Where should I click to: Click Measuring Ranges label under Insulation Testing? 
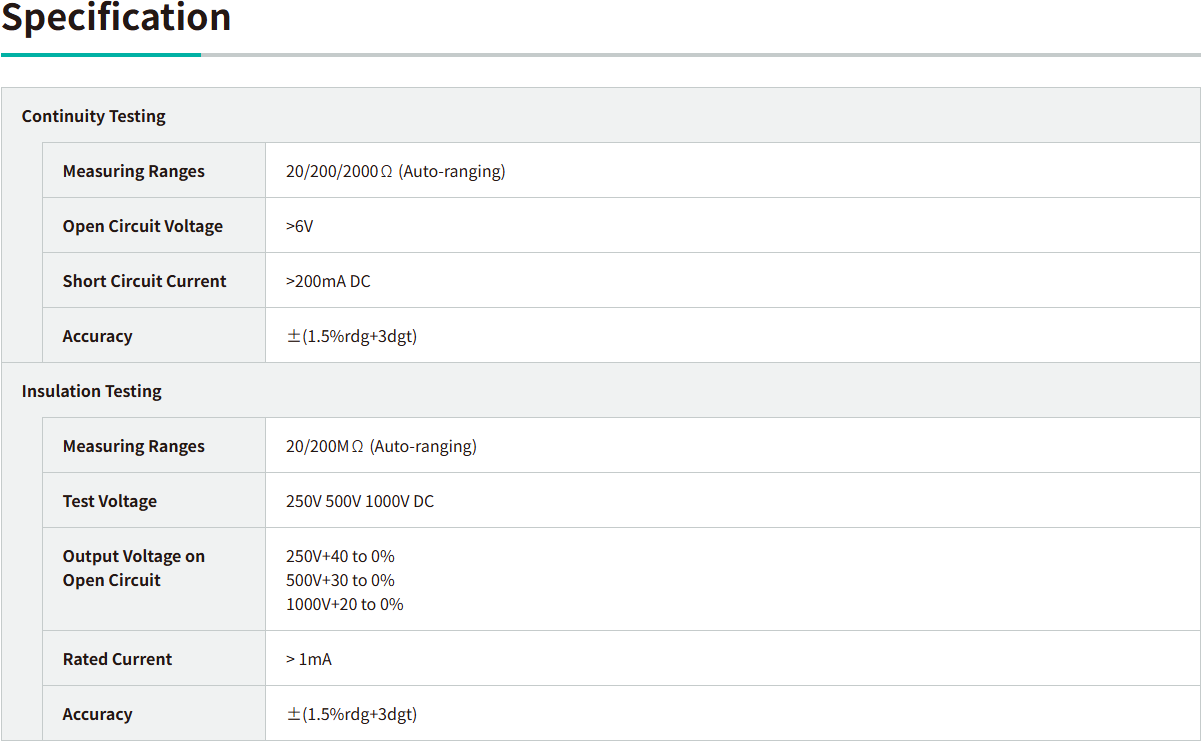[x=134, y=446]
